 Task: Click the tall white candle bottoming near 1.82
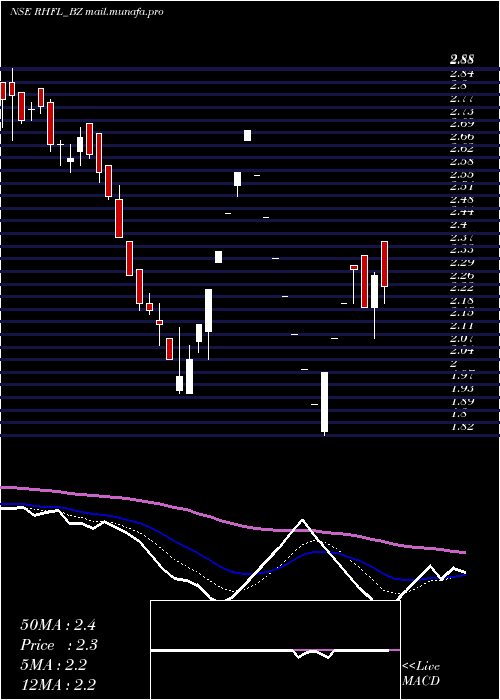point(325,402)
